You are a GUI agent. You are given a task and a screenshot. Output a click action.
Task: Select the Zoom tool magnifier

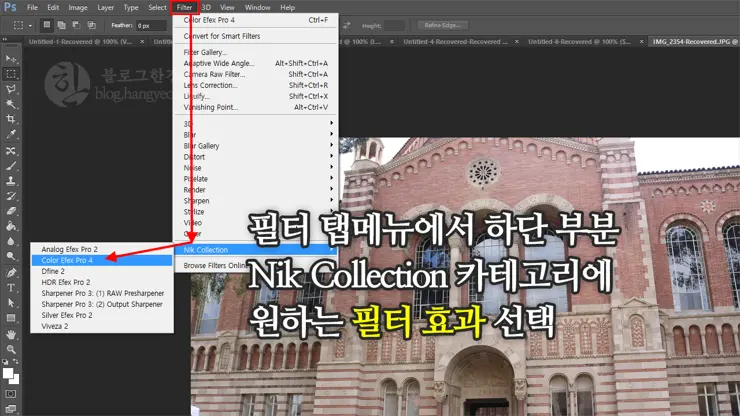(x=10, y=349)
